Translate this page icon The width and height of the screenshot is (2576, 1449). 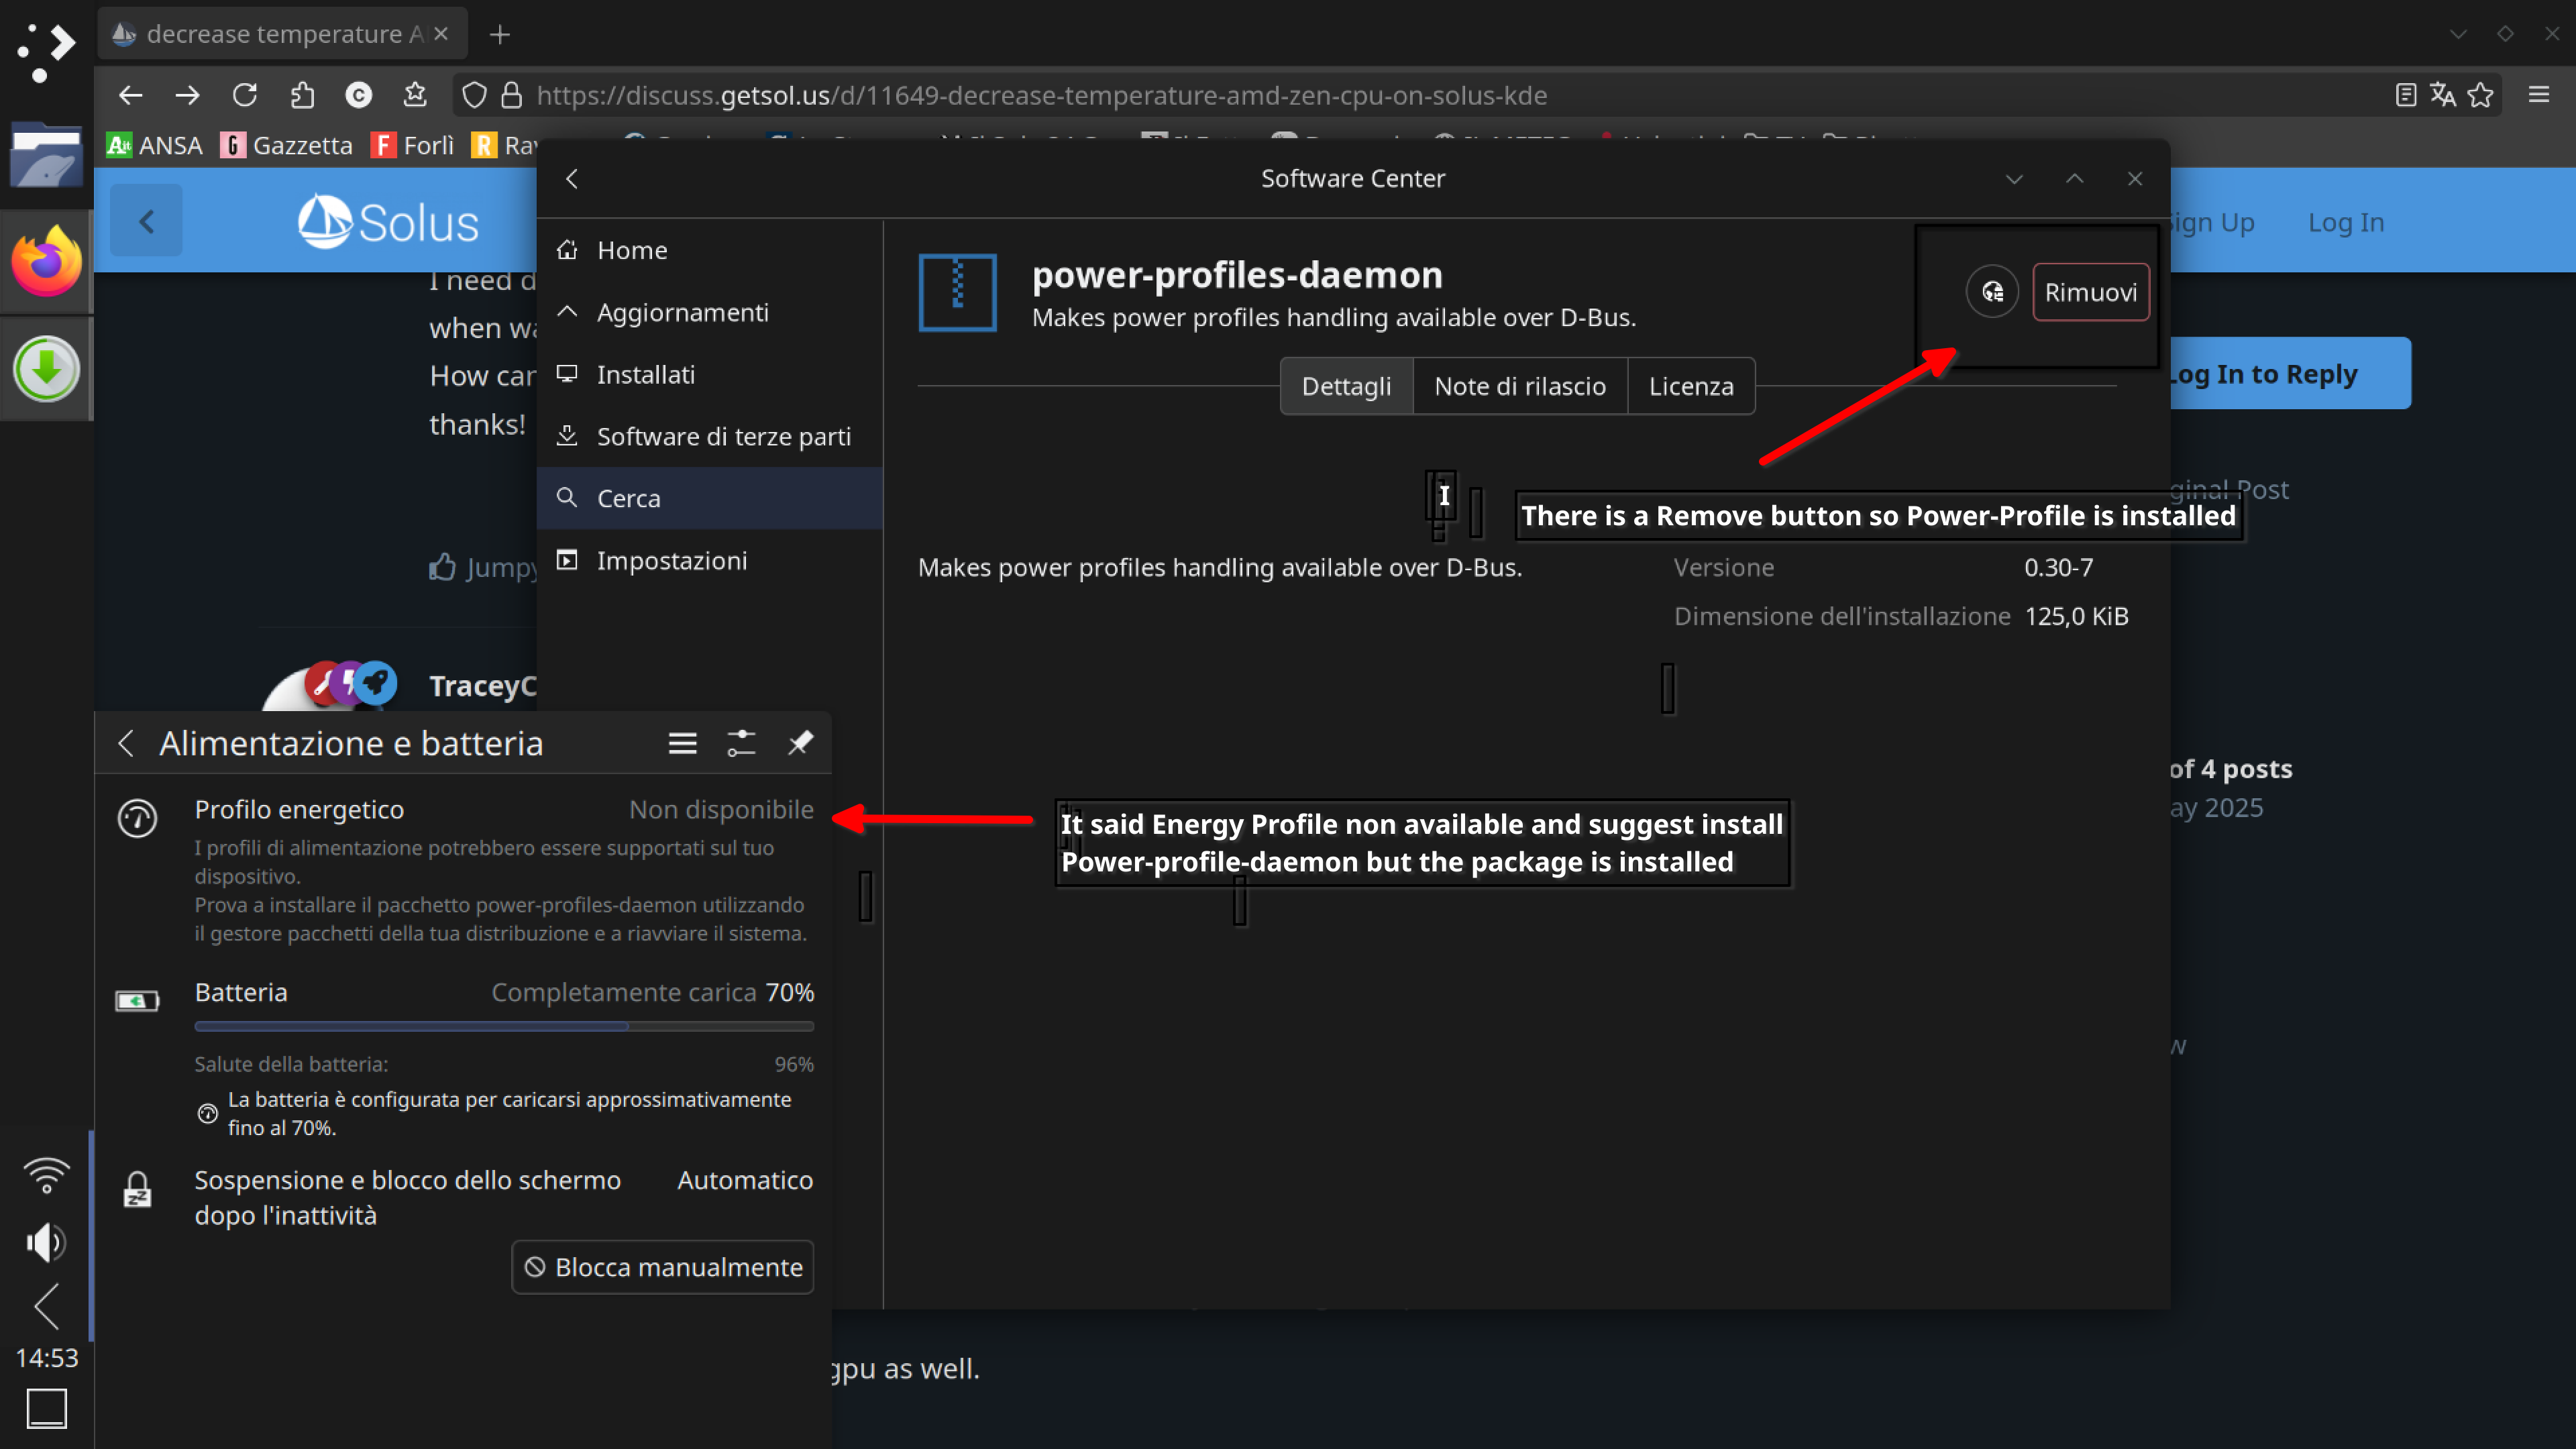click(2443, 95)
